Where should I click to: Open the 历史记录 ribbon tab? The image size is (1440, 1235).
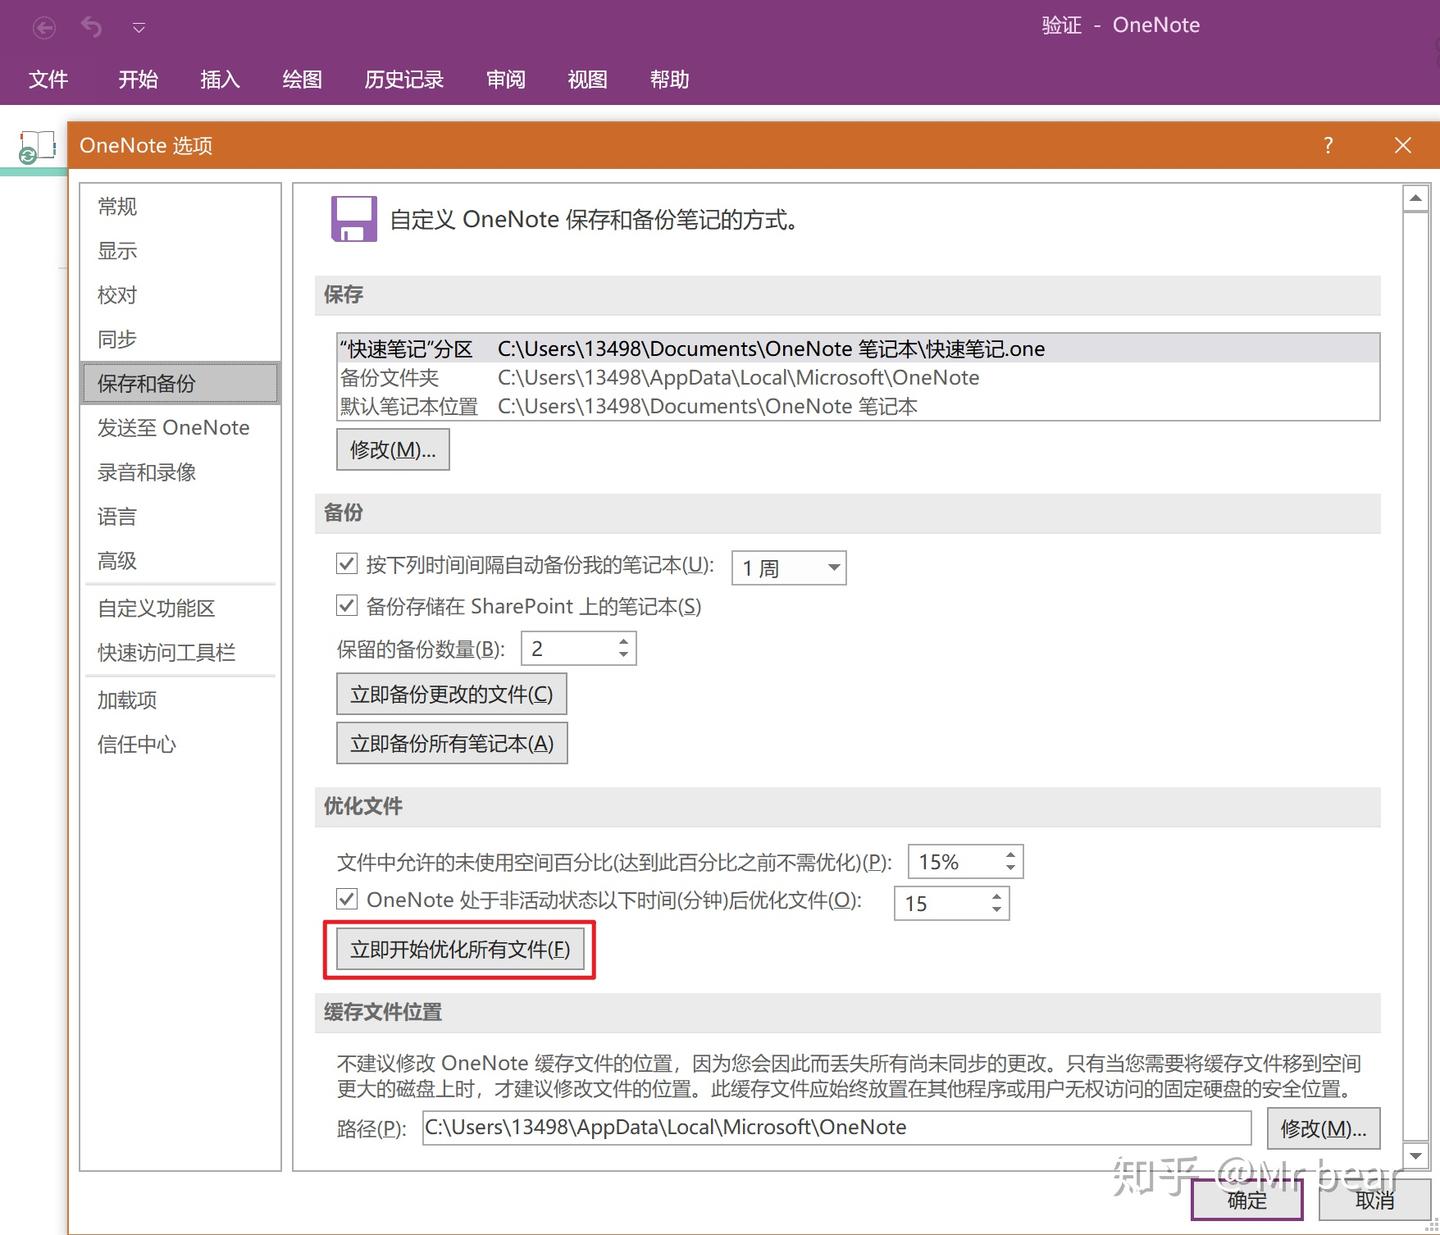(x=404, y=80)
